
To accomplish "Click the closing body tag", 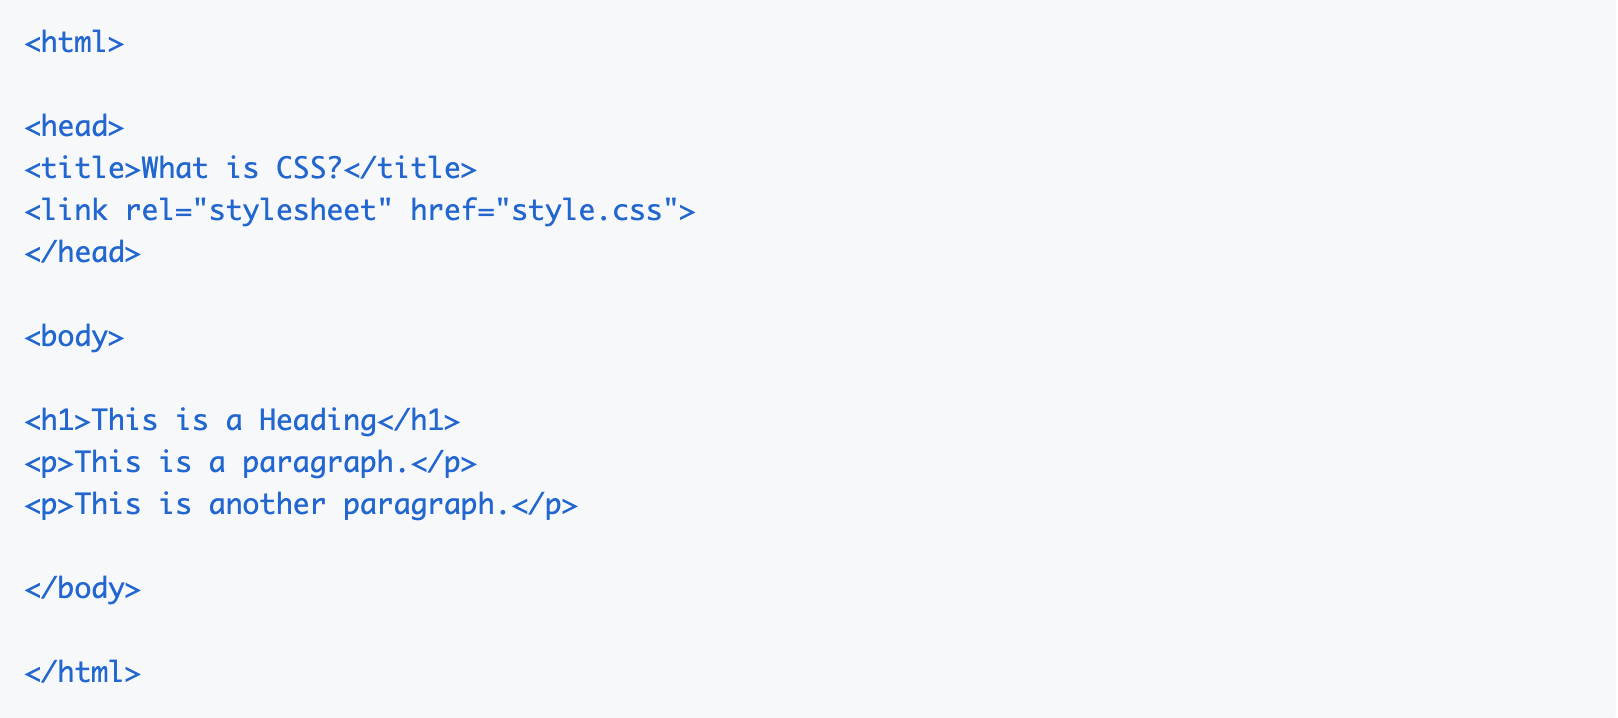I will click(x=82, y=589).
